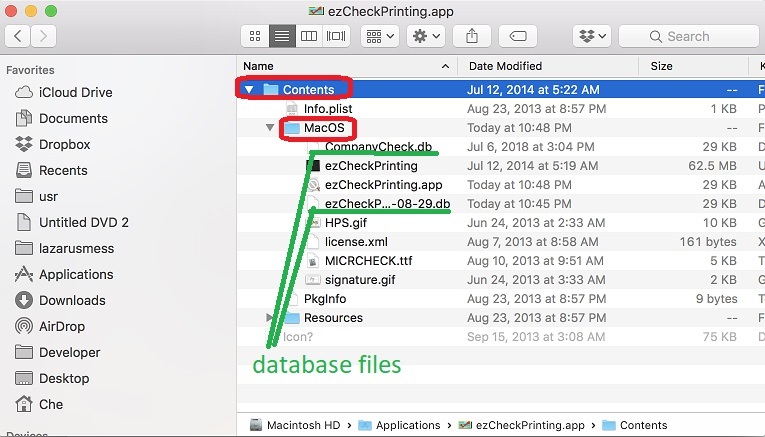Collapse the Contents folder triangle

250,90
